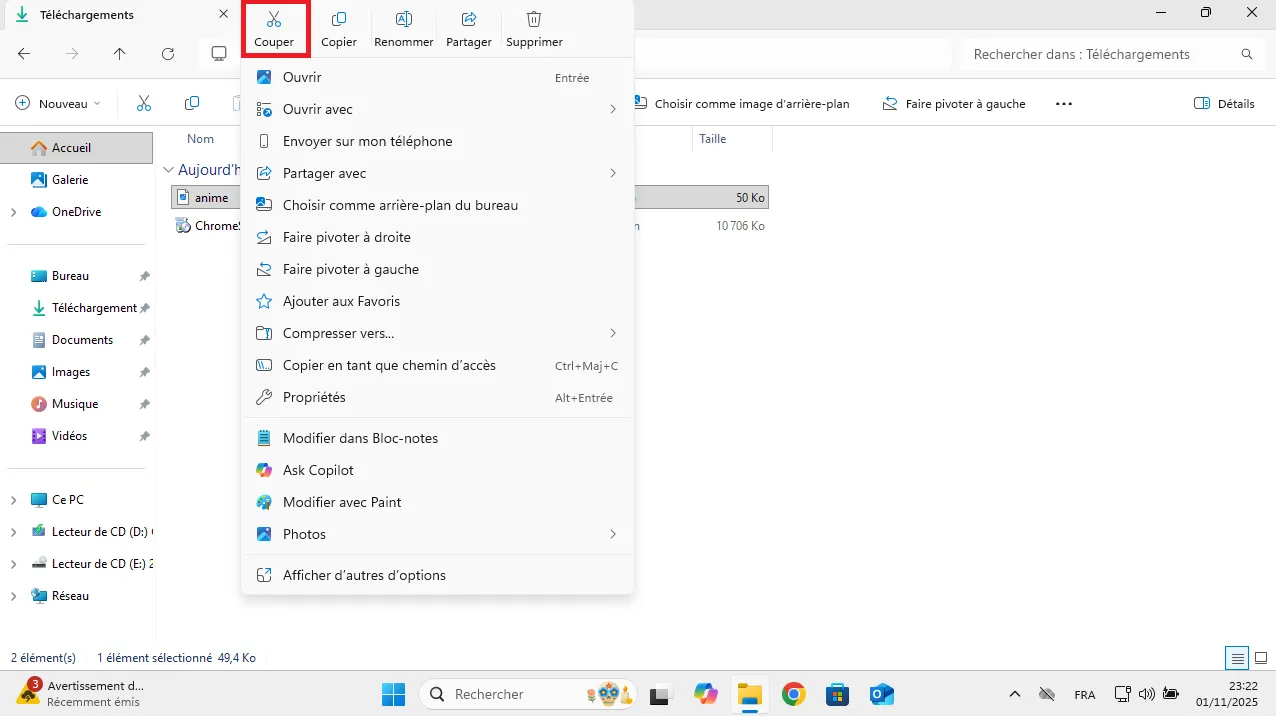This screenshot has width=1276, height=716.
Task: Click Choisir comme image d'arrière-plan
Action: [751, 103]
